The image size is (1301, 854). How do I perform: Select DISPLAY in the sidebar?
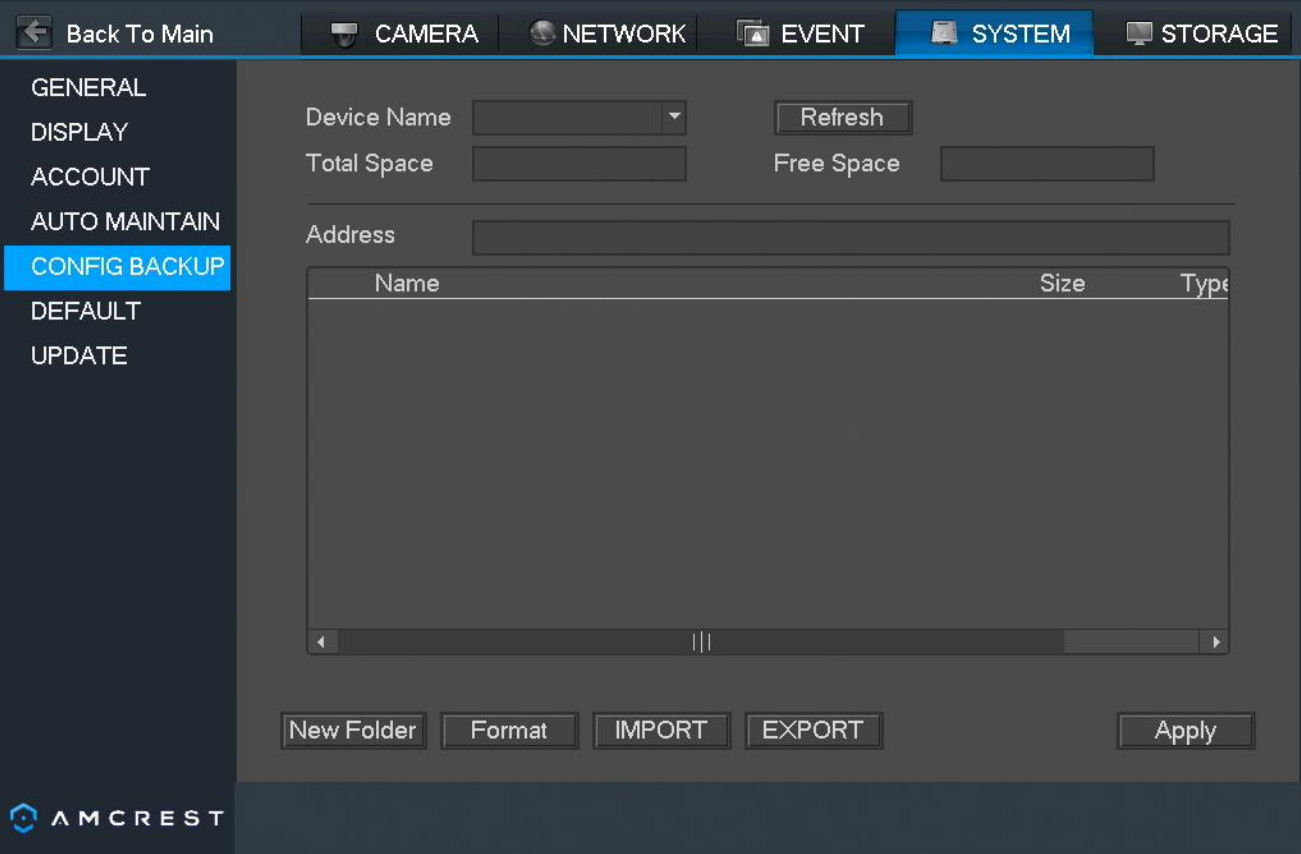pos(80,132)
